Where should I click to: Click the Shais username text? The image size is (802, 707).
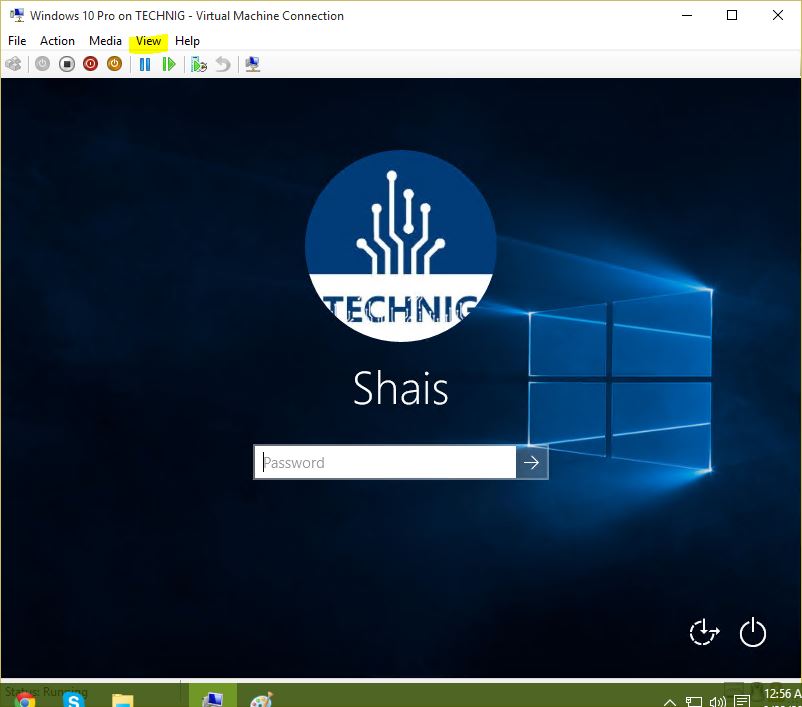[400, 388]
